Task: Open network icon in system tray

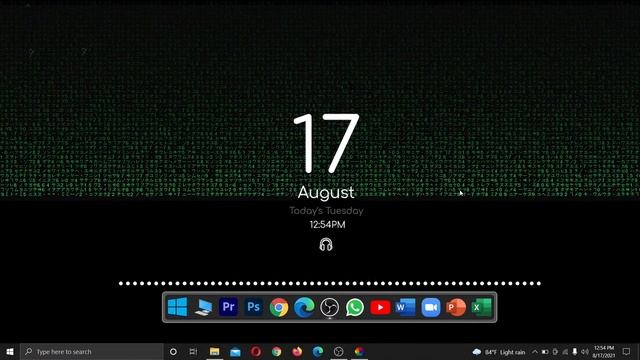Action: tap(565, 352)
